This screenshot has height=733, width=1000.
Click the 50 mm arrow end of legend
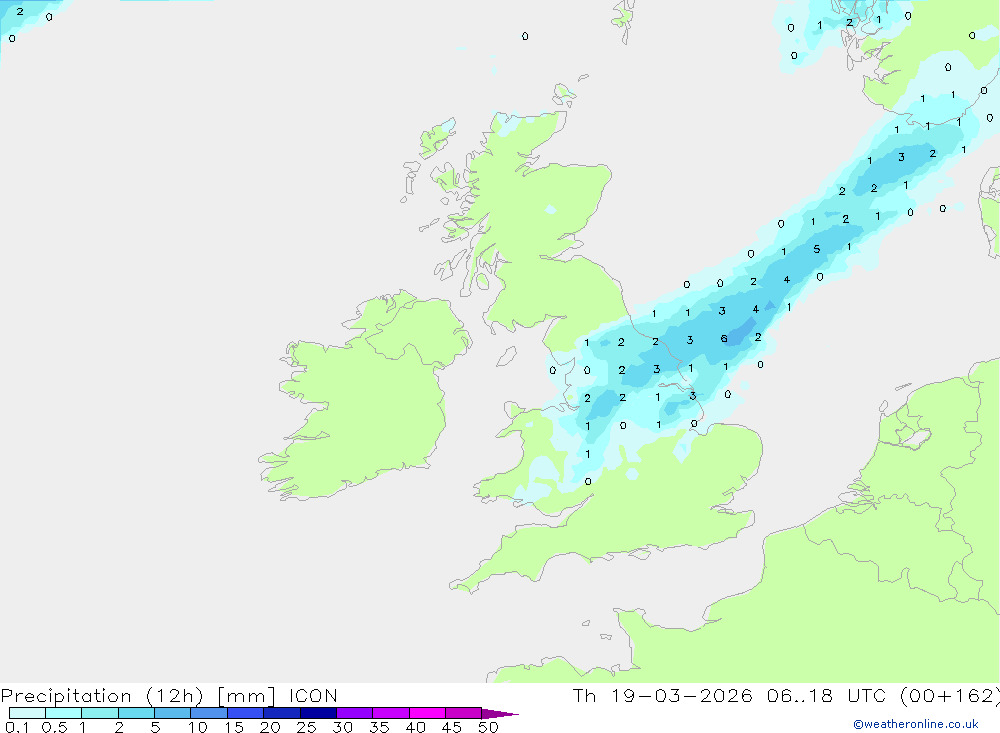coord(499,713)
